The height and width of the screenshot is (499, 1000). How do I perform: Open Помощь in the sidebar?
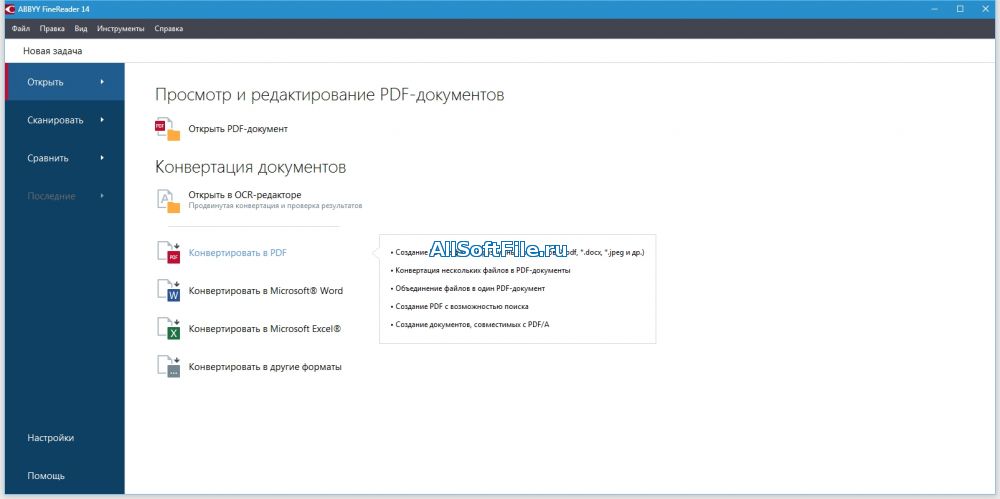[46, 476]
